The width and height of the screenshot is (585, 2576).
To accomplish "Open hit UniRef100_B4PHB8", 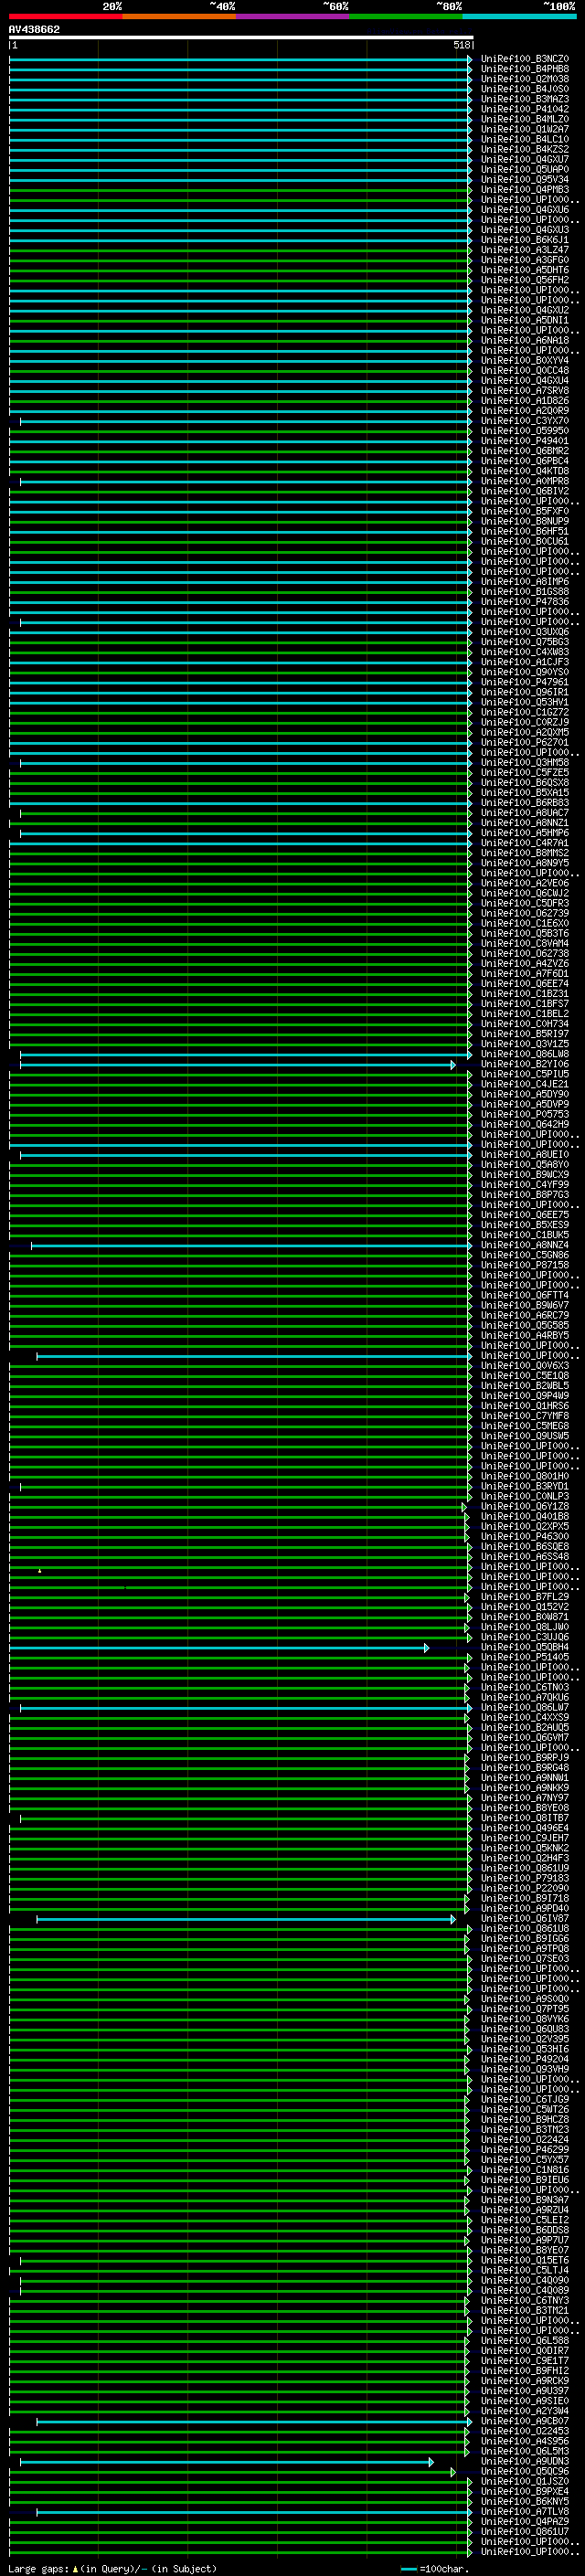I will 525,69.
